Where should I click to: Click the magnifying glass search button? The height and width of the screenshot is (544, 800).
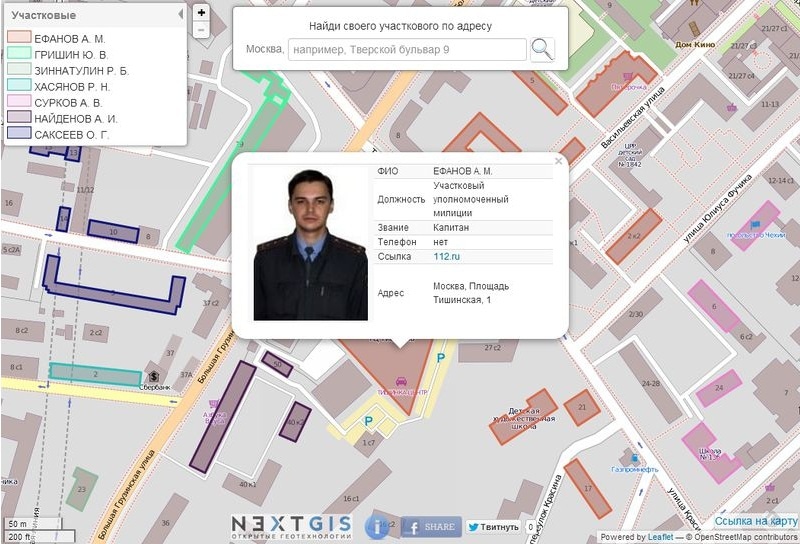click(541, 49)
